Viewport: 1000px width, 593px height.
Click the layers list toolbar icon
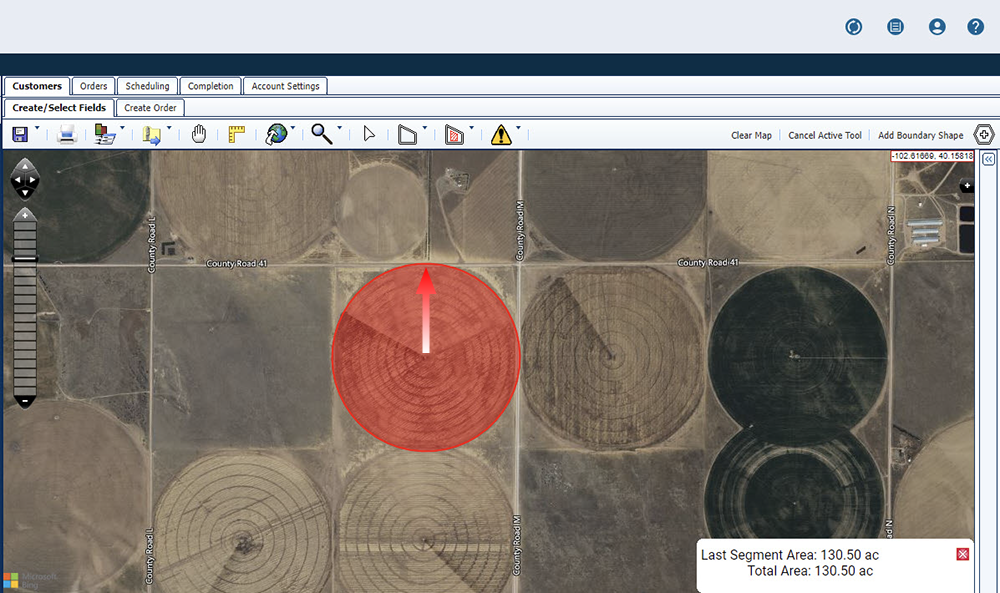pyautogui.click(x=105, y=135)
